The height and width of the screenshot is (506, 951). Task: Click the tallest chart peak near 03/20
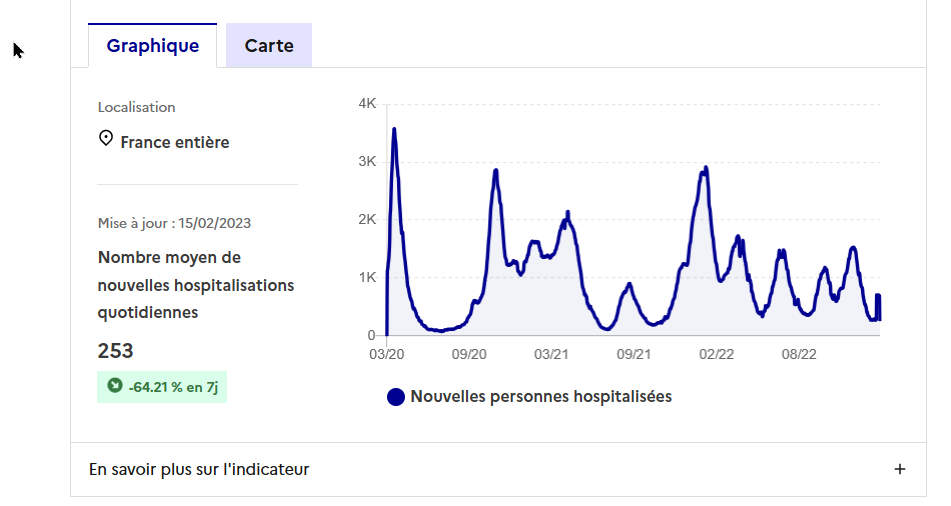pos(394,129)
